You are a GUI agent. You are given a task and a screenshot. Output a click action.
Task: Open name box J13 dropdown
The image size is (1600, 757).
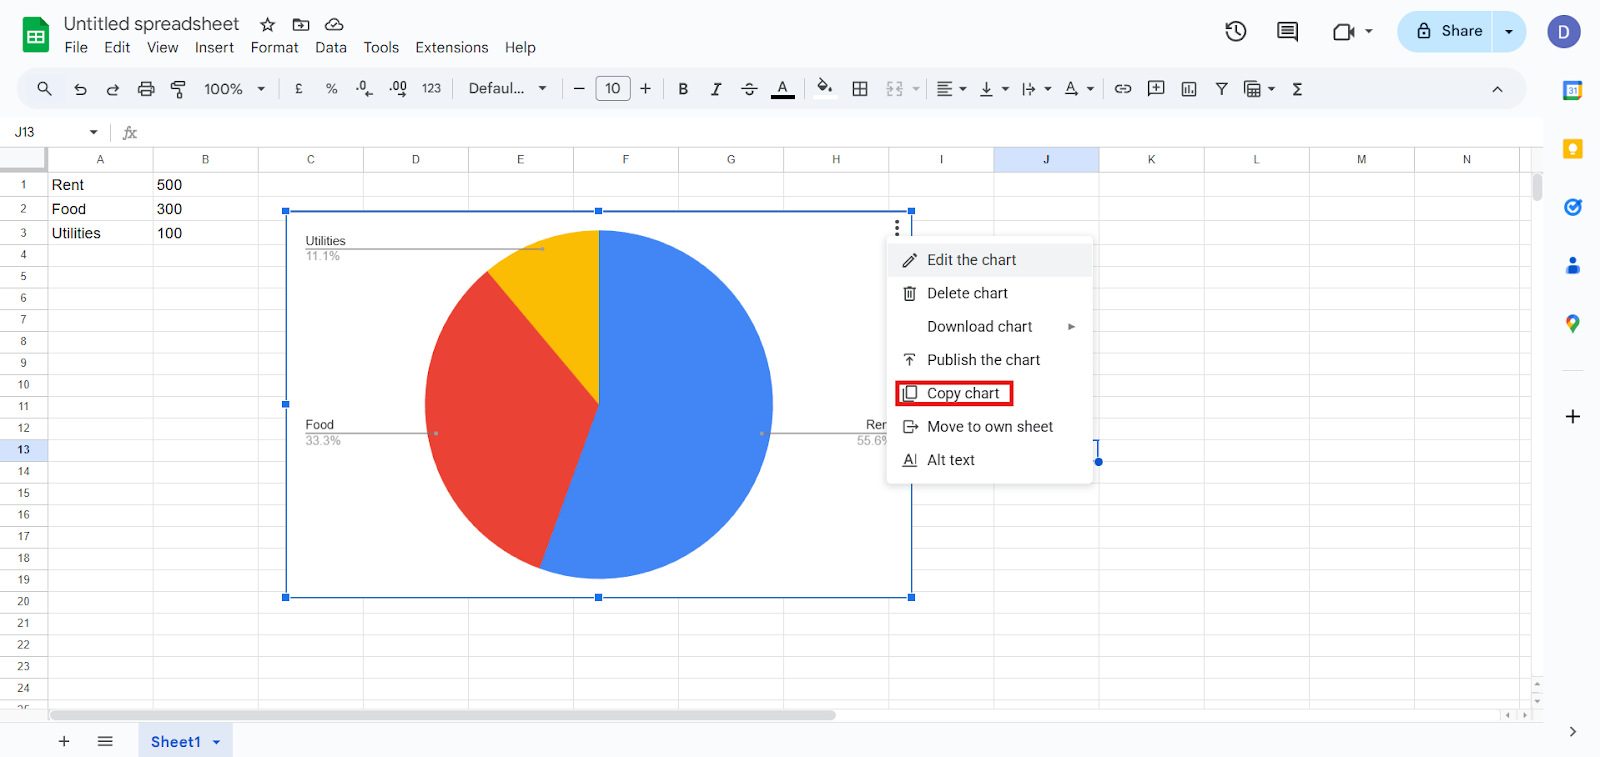(x=93, y=132)
